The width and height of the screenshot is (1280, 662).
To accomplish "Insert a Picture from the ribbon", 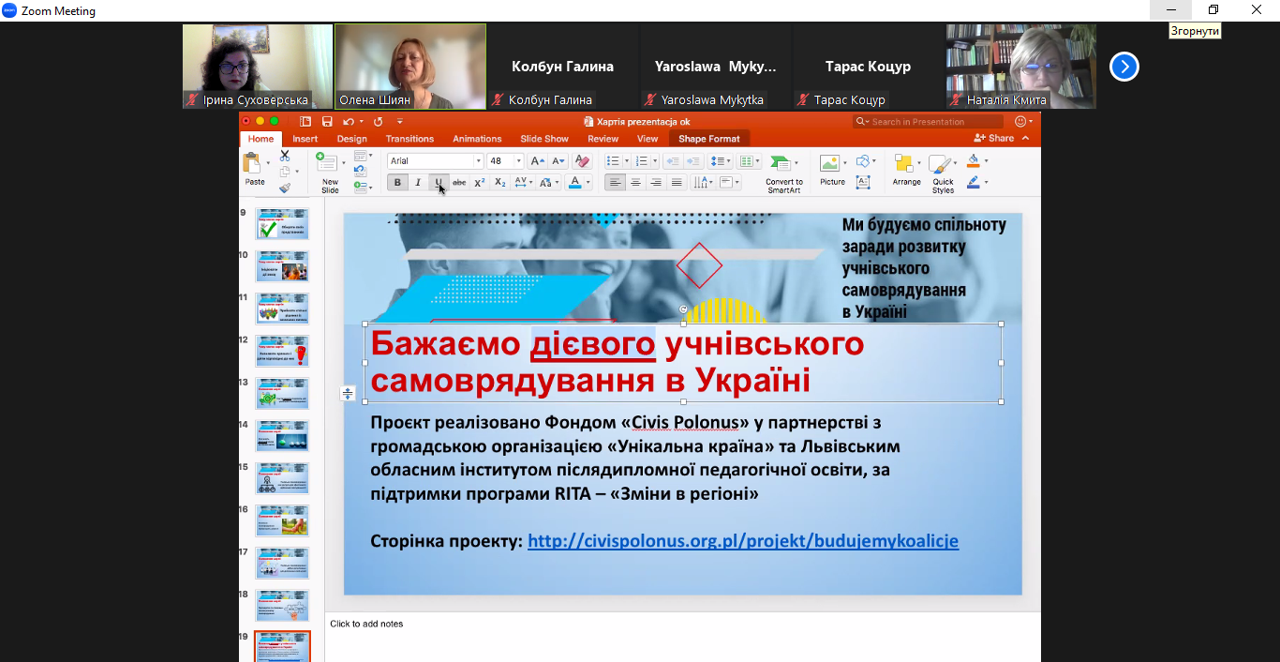I will pos(831,165).
